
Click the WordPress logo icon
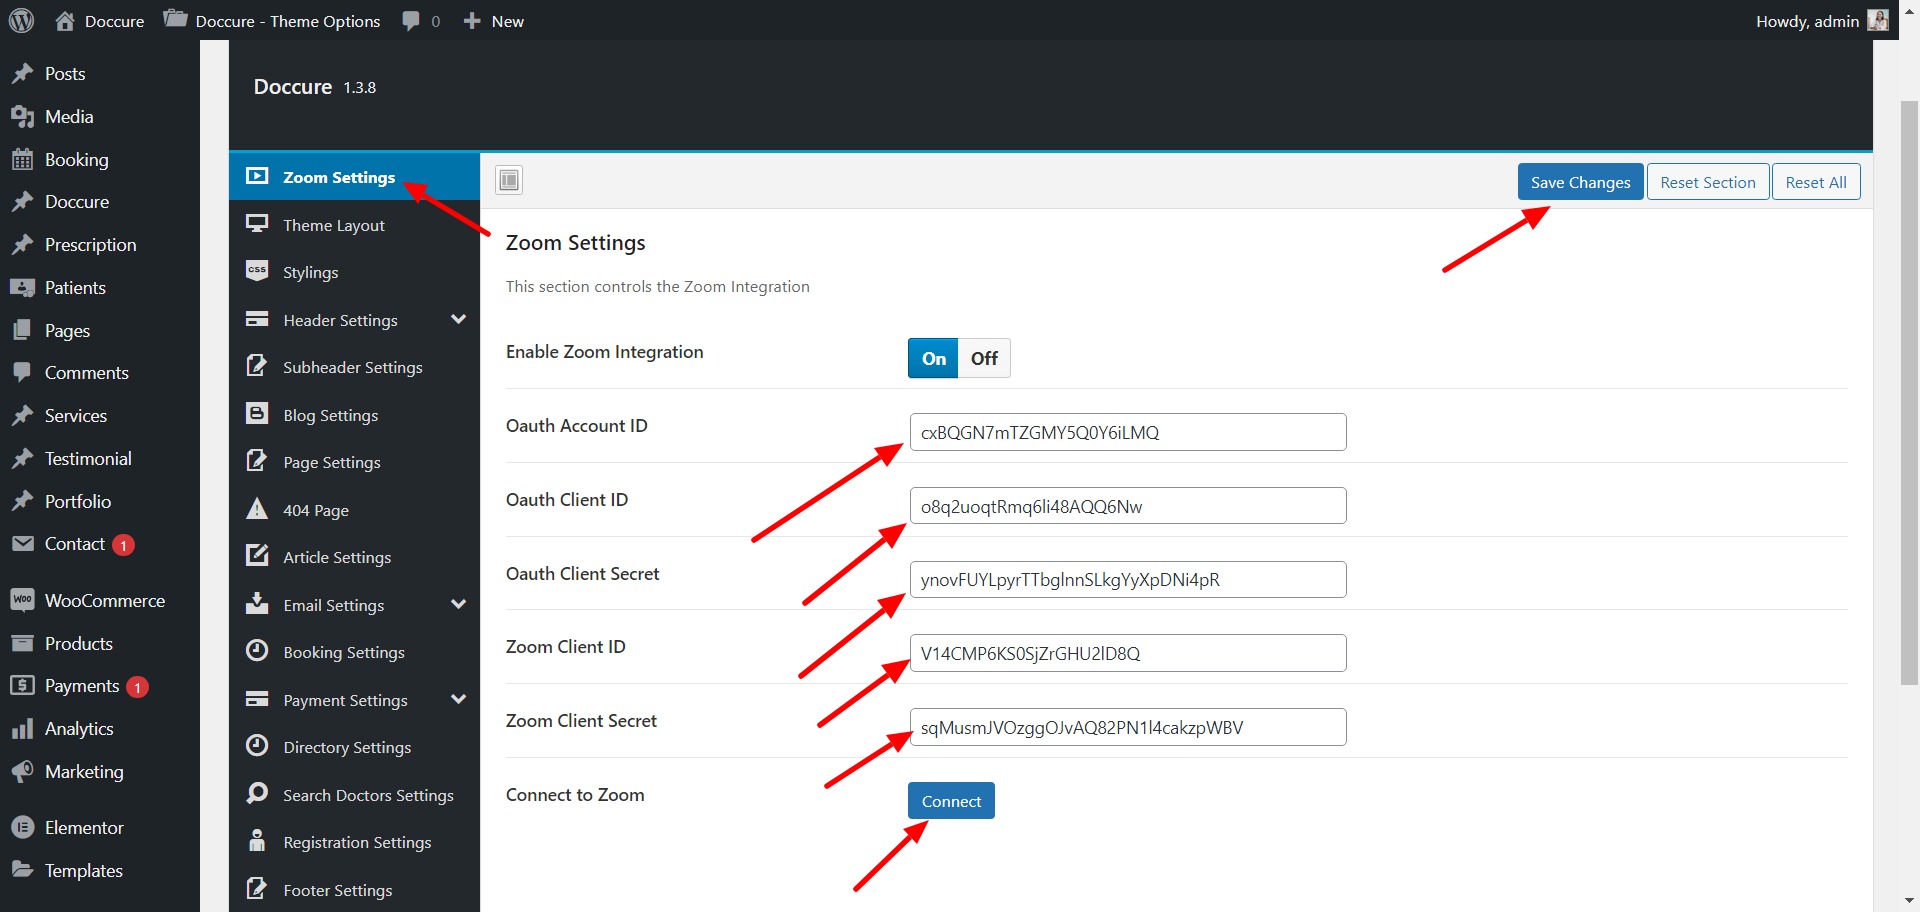pos(21,21)
